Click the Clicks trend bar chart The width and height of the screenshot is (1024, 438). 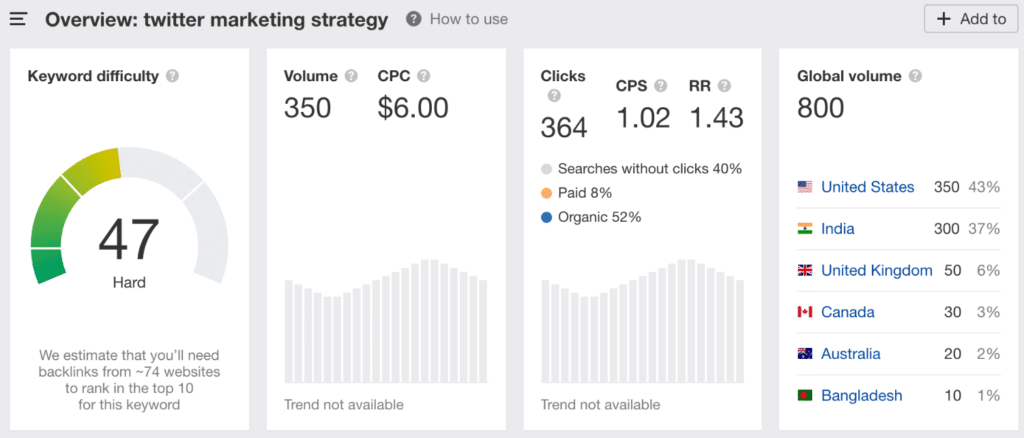[643, 321]
